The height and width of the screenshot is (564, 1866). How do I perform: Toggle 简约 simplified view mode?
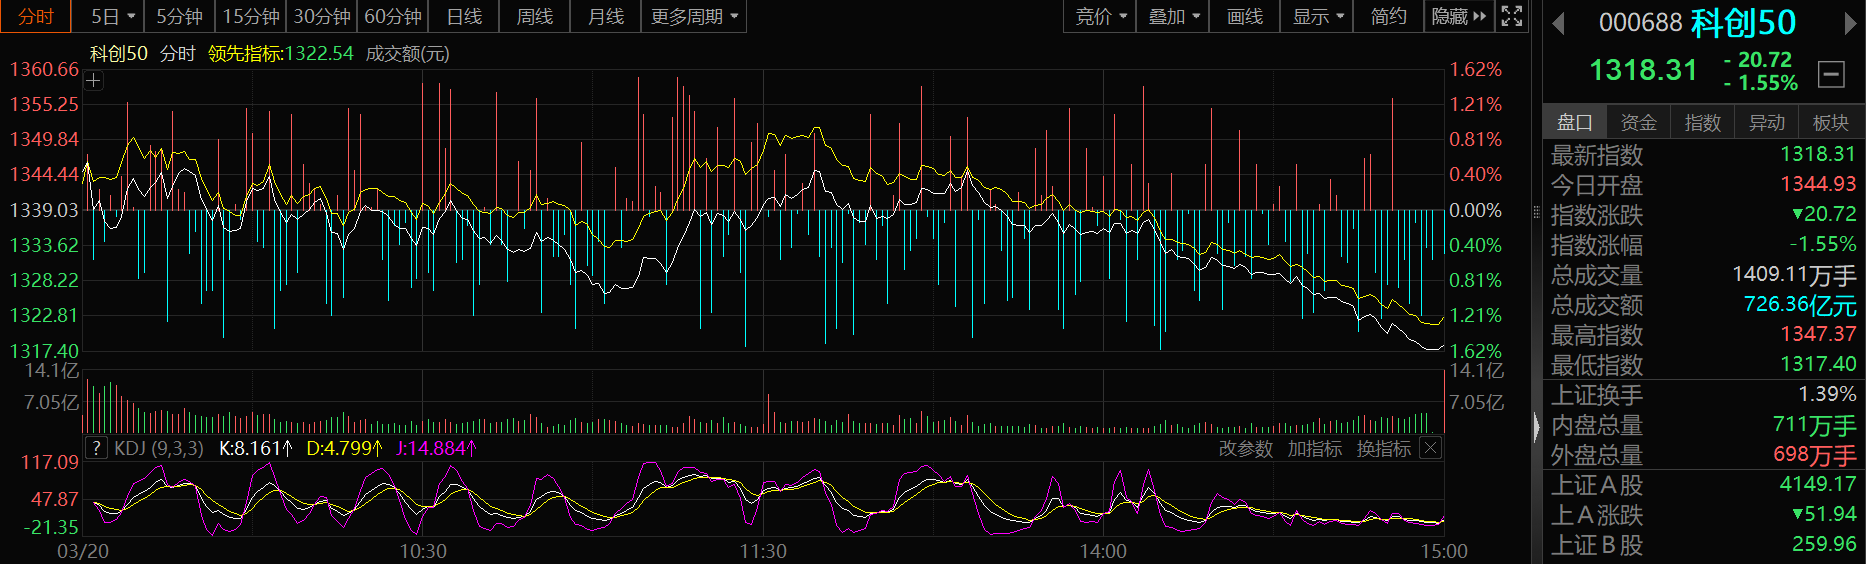(x=1388, y=16)
